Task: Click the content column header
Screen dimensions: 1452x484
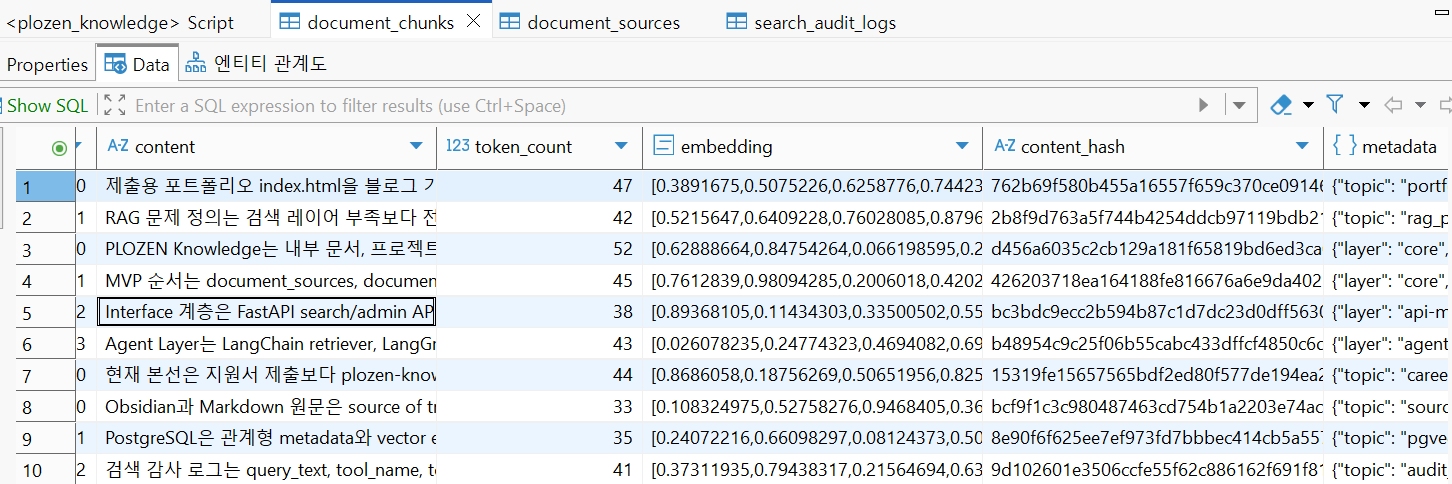Action: coord(266,147)
